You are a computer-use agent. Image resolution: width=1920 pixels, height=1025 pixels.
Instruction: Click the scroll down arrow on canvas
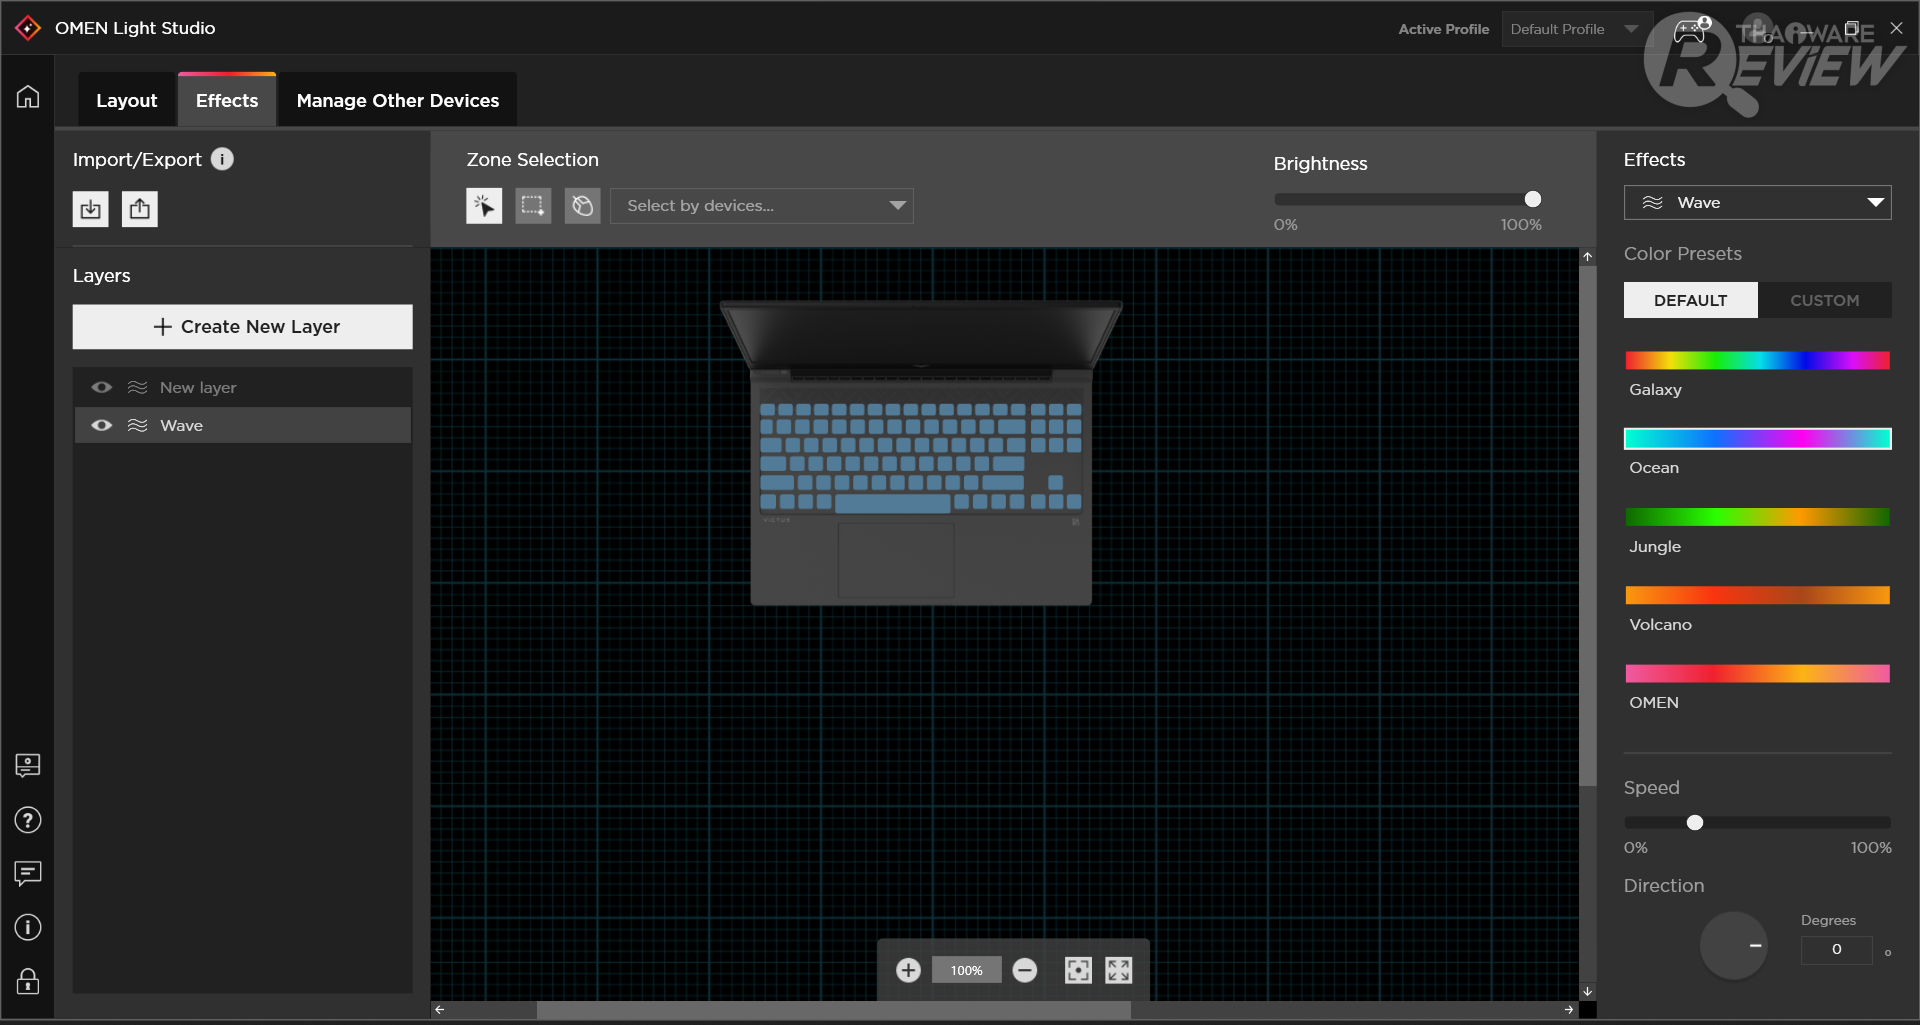click(x=1588, y=992)
